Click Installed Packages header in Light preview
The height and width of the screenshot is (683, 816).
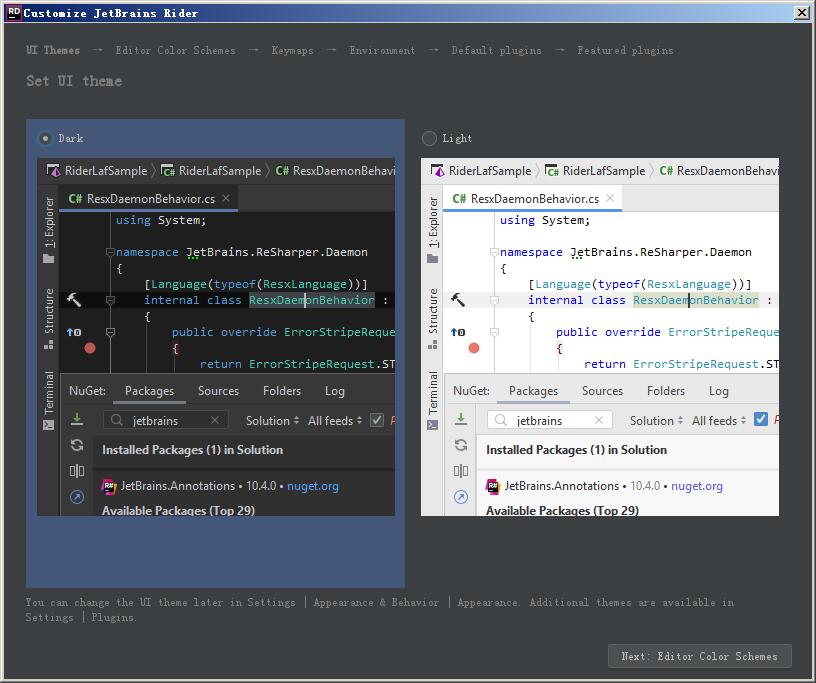pyautogui.click(x=576, y=450)
